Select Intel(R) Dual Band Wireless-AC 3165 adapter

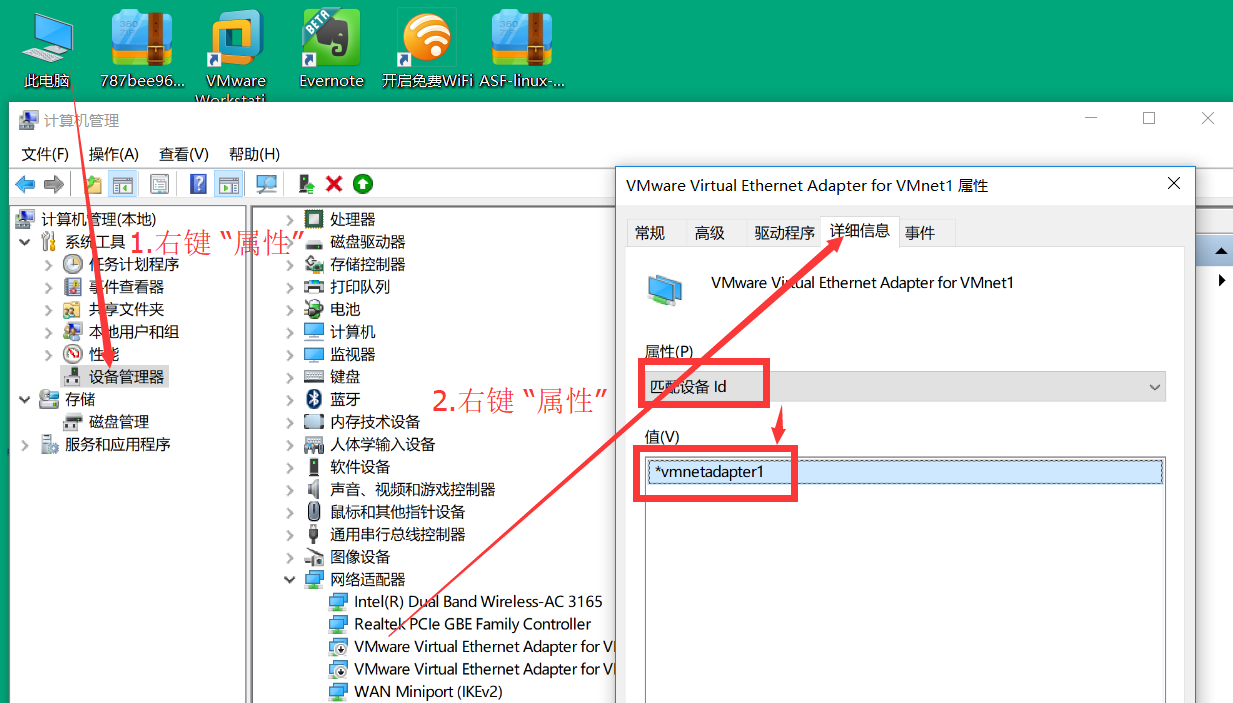pyautogui.click(x=478, y=601)
